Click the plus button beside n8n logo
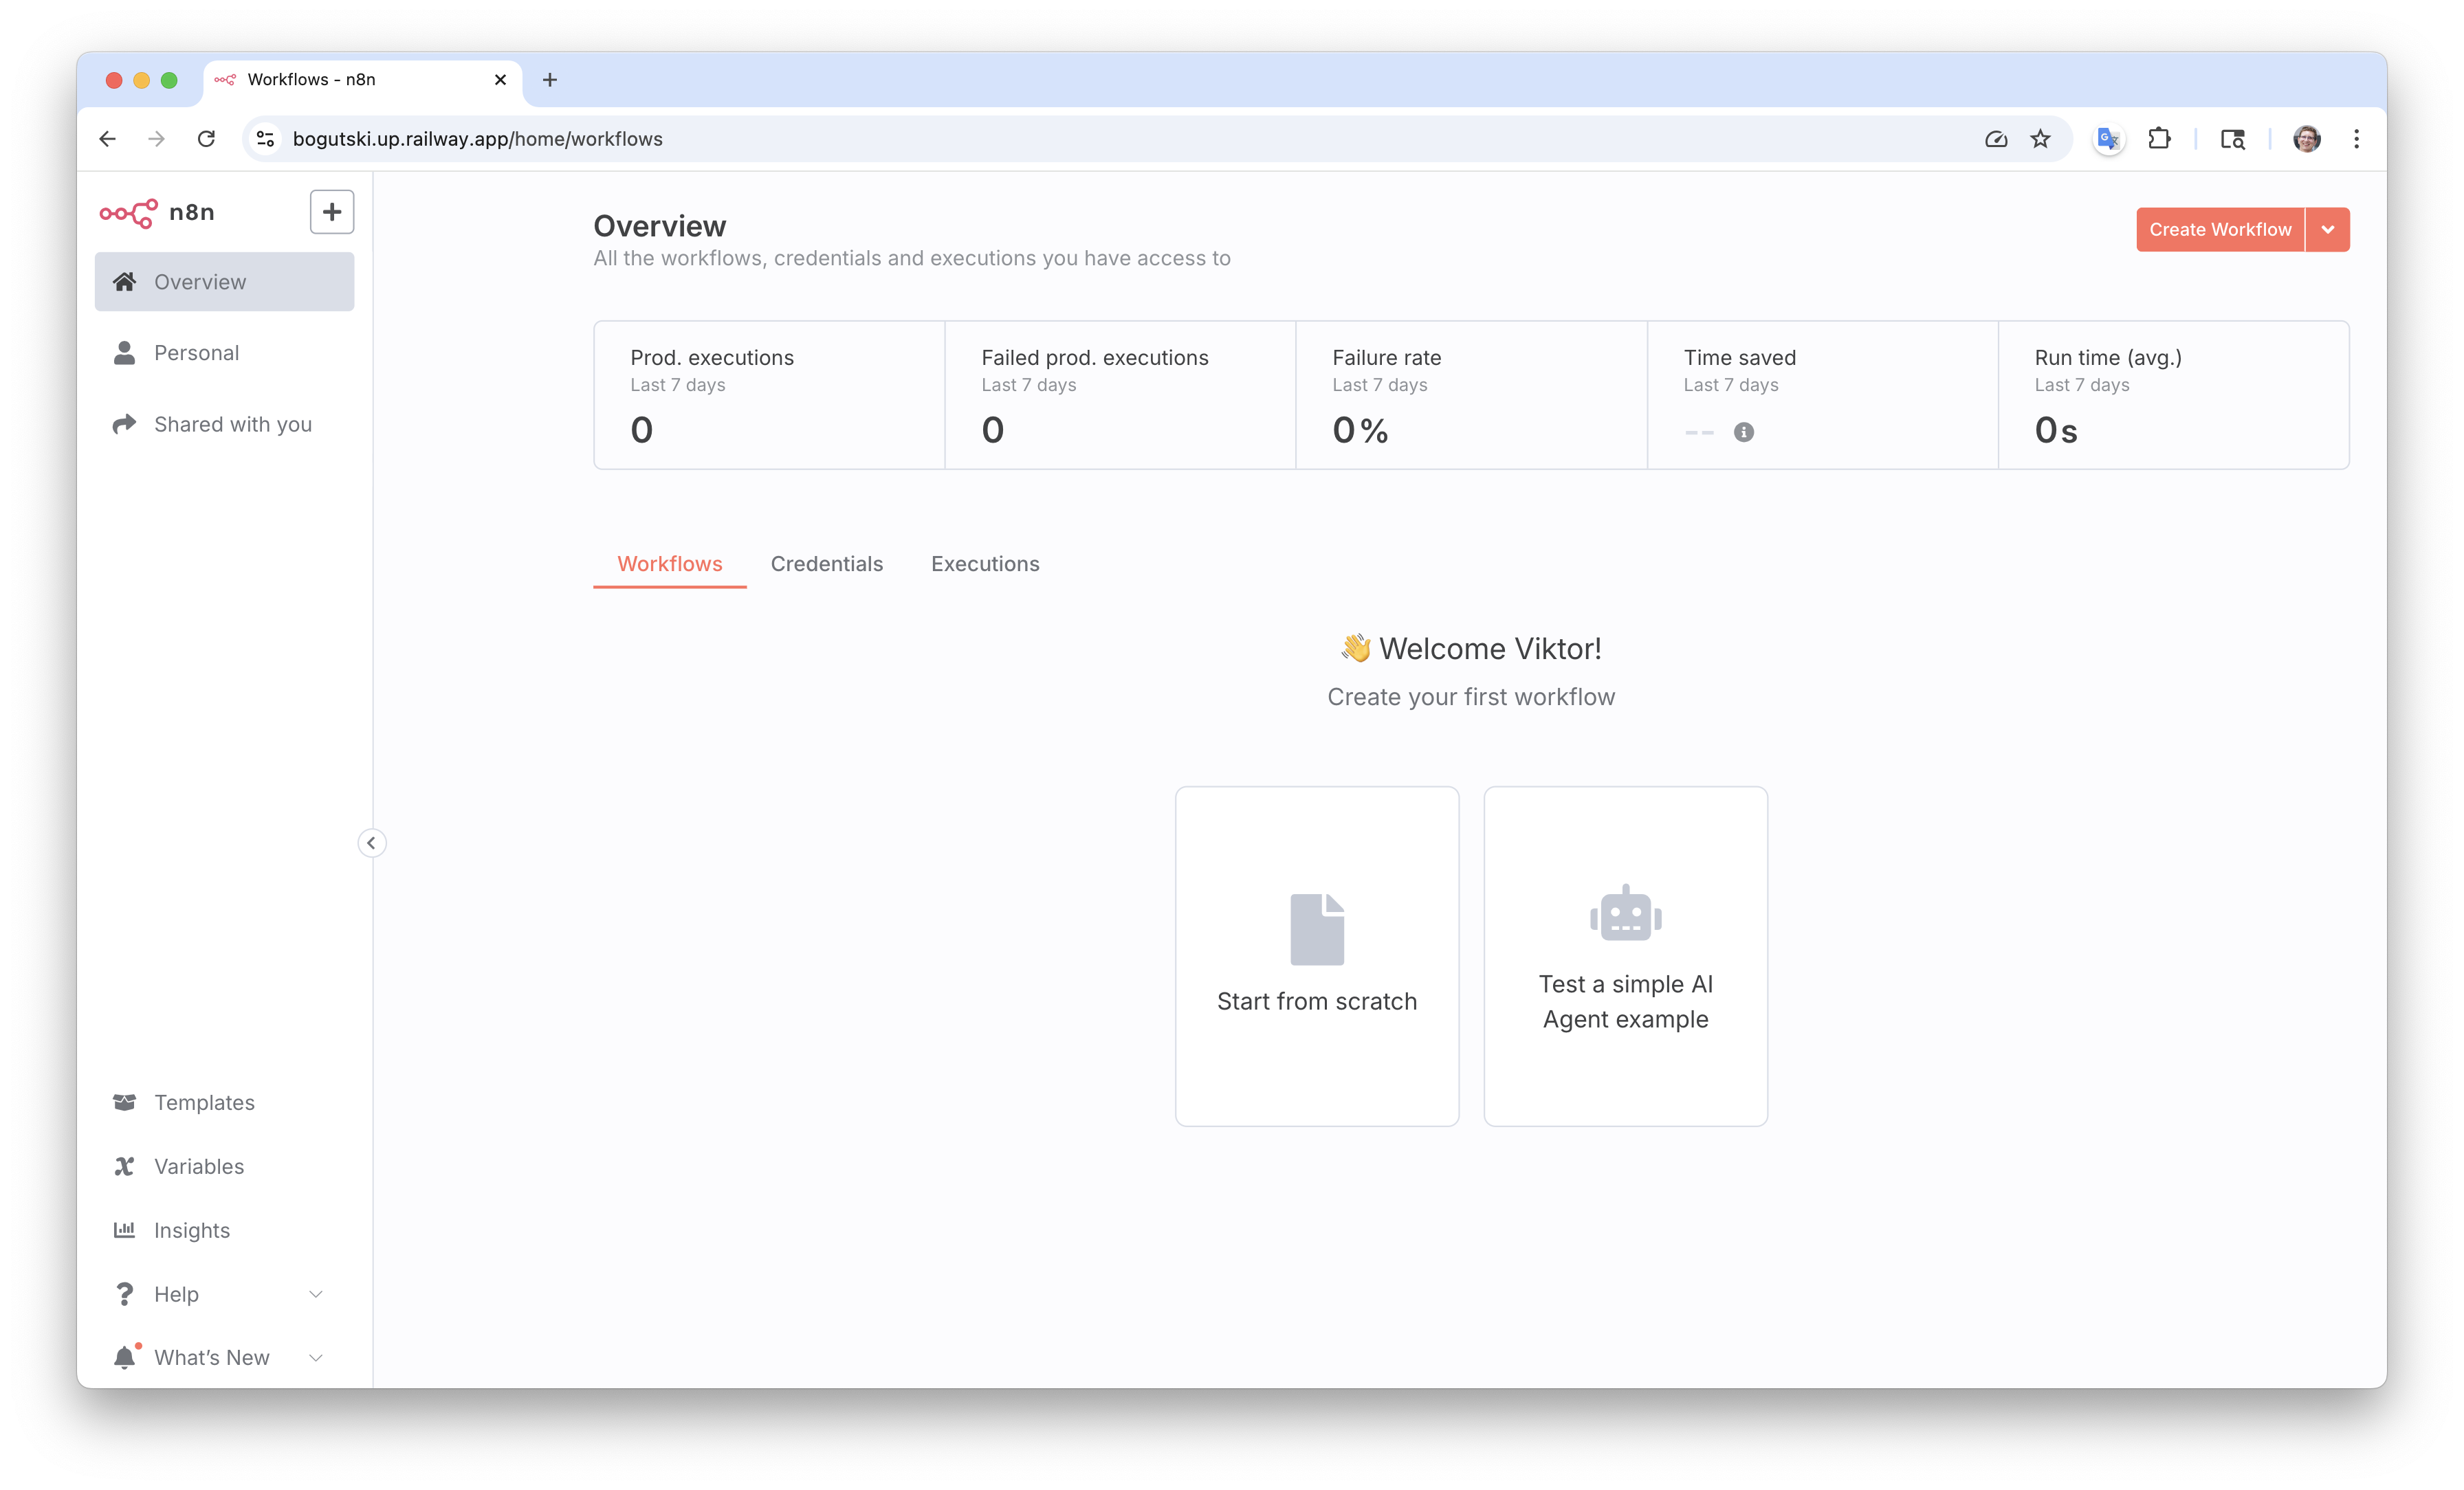This screenshot has width=2464, height=1490. pos(332,212)
